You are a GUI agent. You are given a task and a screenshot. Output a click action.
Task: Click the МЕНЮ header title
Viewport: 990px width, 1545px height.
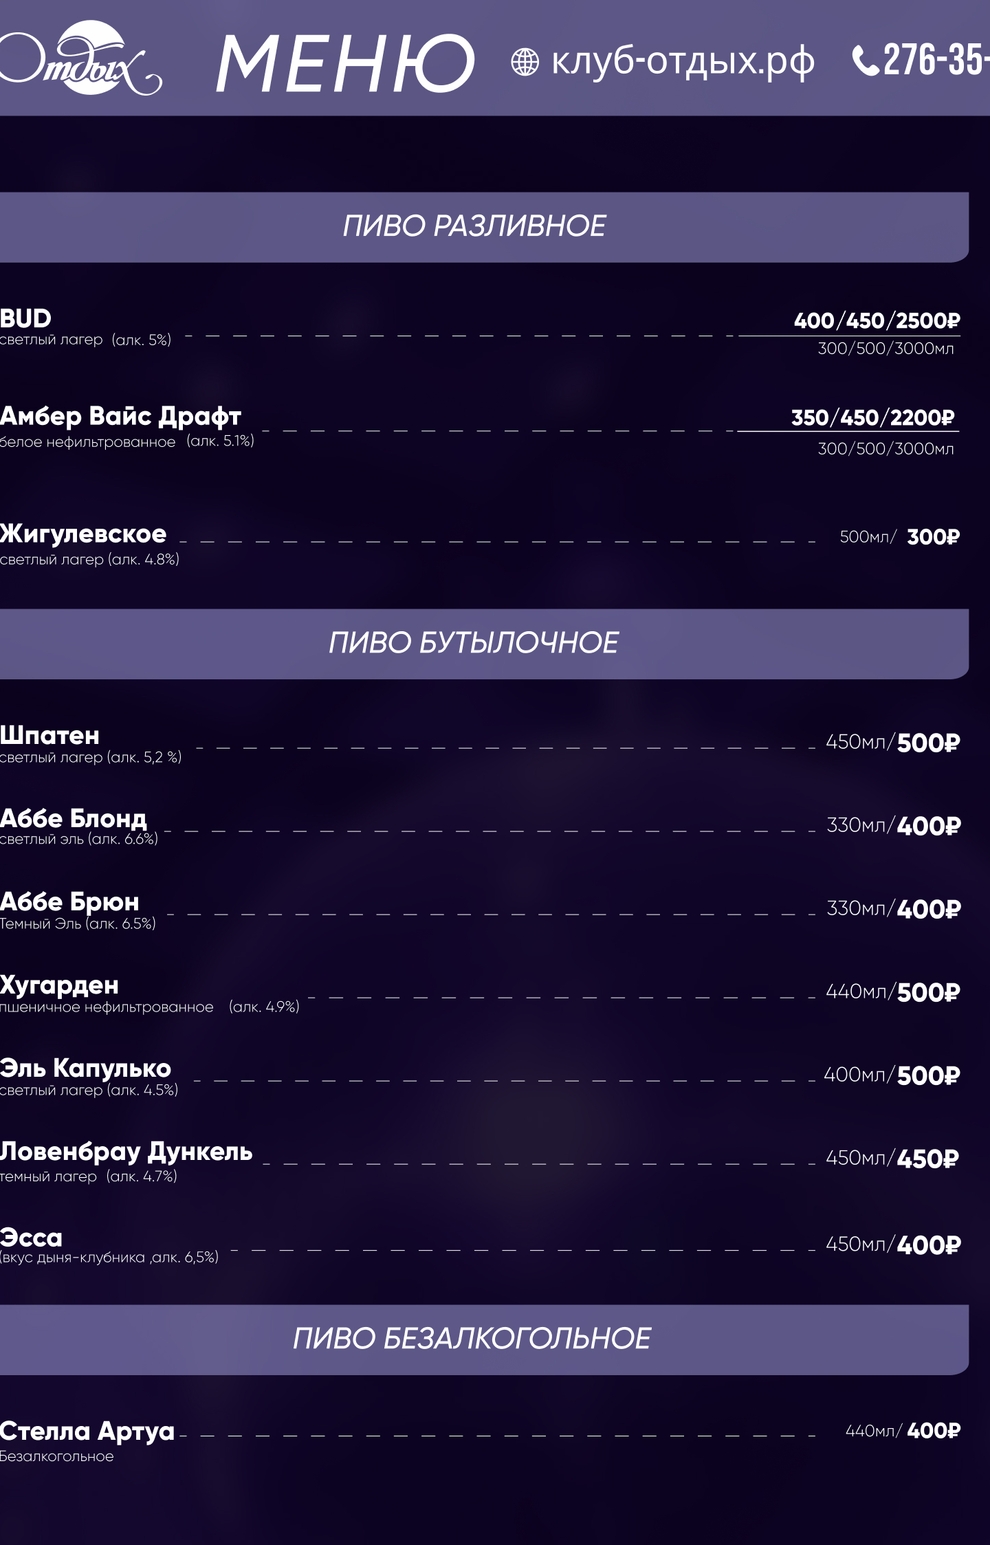[345, 64]
